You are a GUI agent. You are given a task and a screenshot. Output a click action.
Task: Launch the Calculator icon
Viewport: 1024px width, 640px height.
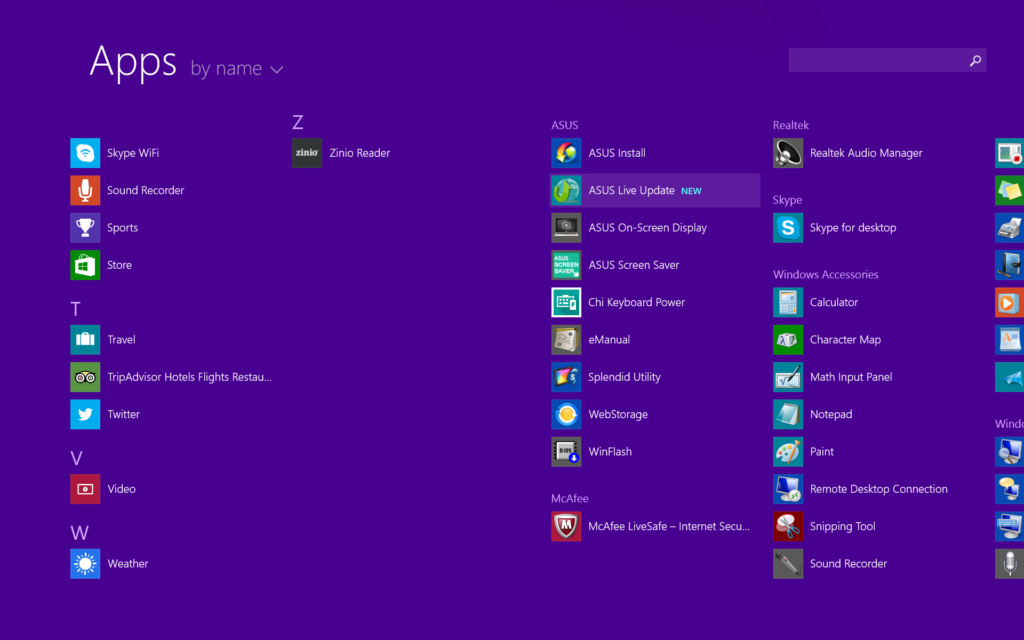[x=788, y=302]
